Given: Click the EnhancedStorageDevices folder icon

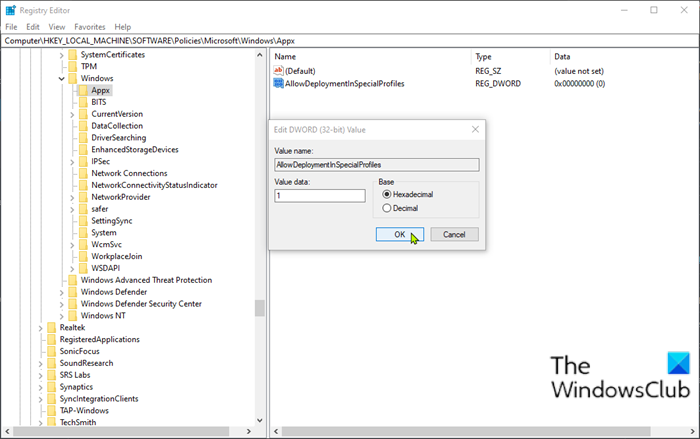Looking at the screenshot, I should [83, 149].
